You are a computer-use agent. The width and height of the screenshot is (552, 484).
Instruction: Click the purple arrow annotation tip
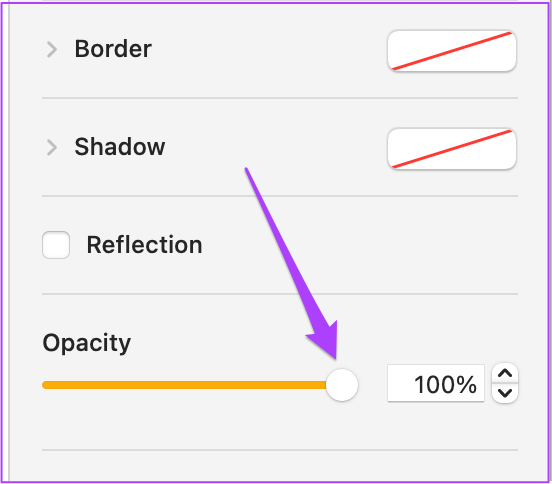334,356
